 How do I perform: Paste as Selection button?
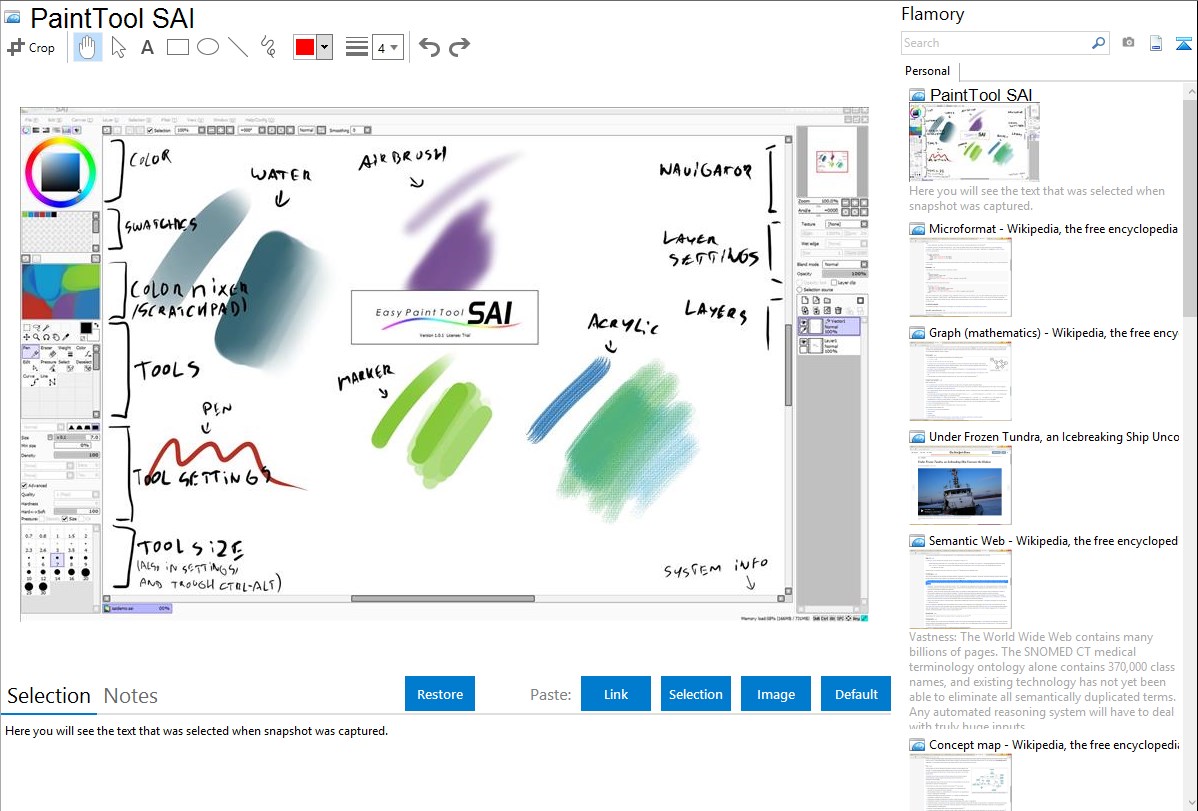(696, 694)
